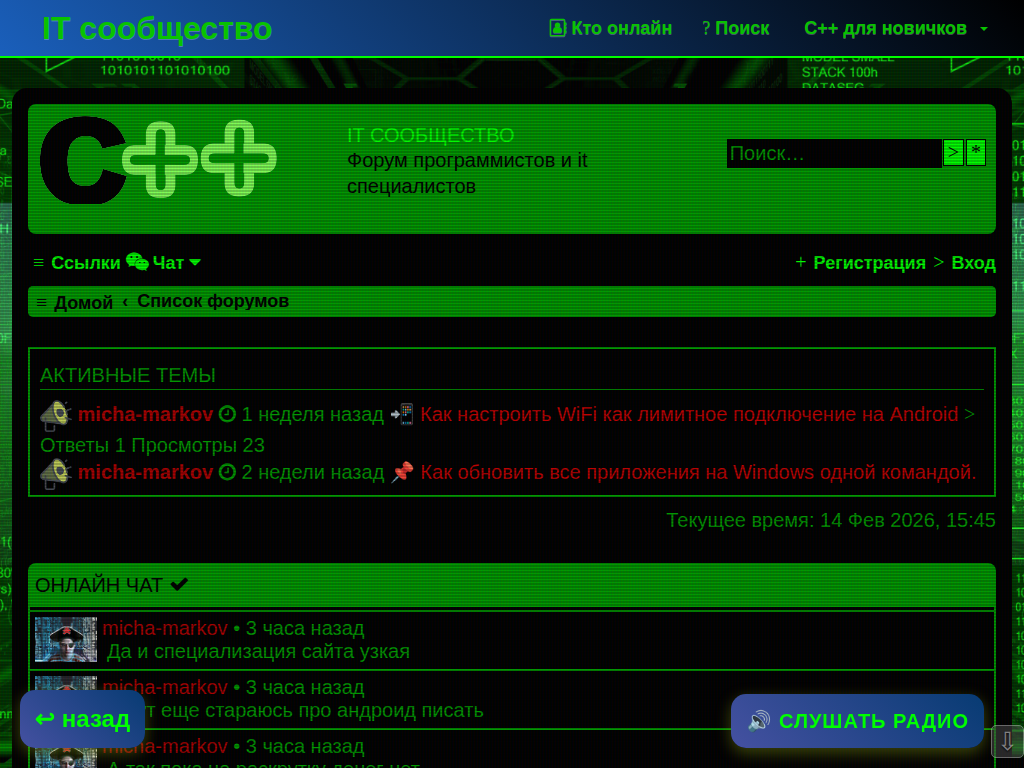Viewport: 1024px width, 768px height.
Task: Click the phone icon before the WiFi topic
Action: [402, 414]
